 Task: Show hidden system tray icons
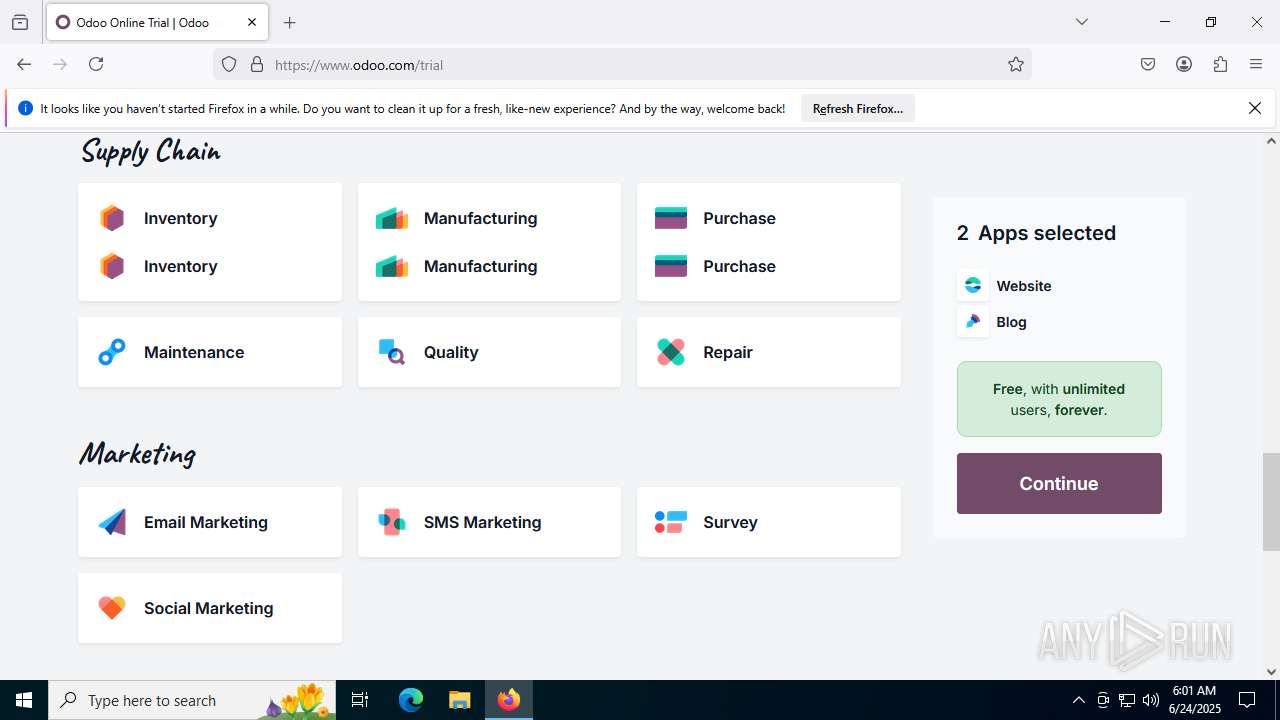(x=1078, y=700)
